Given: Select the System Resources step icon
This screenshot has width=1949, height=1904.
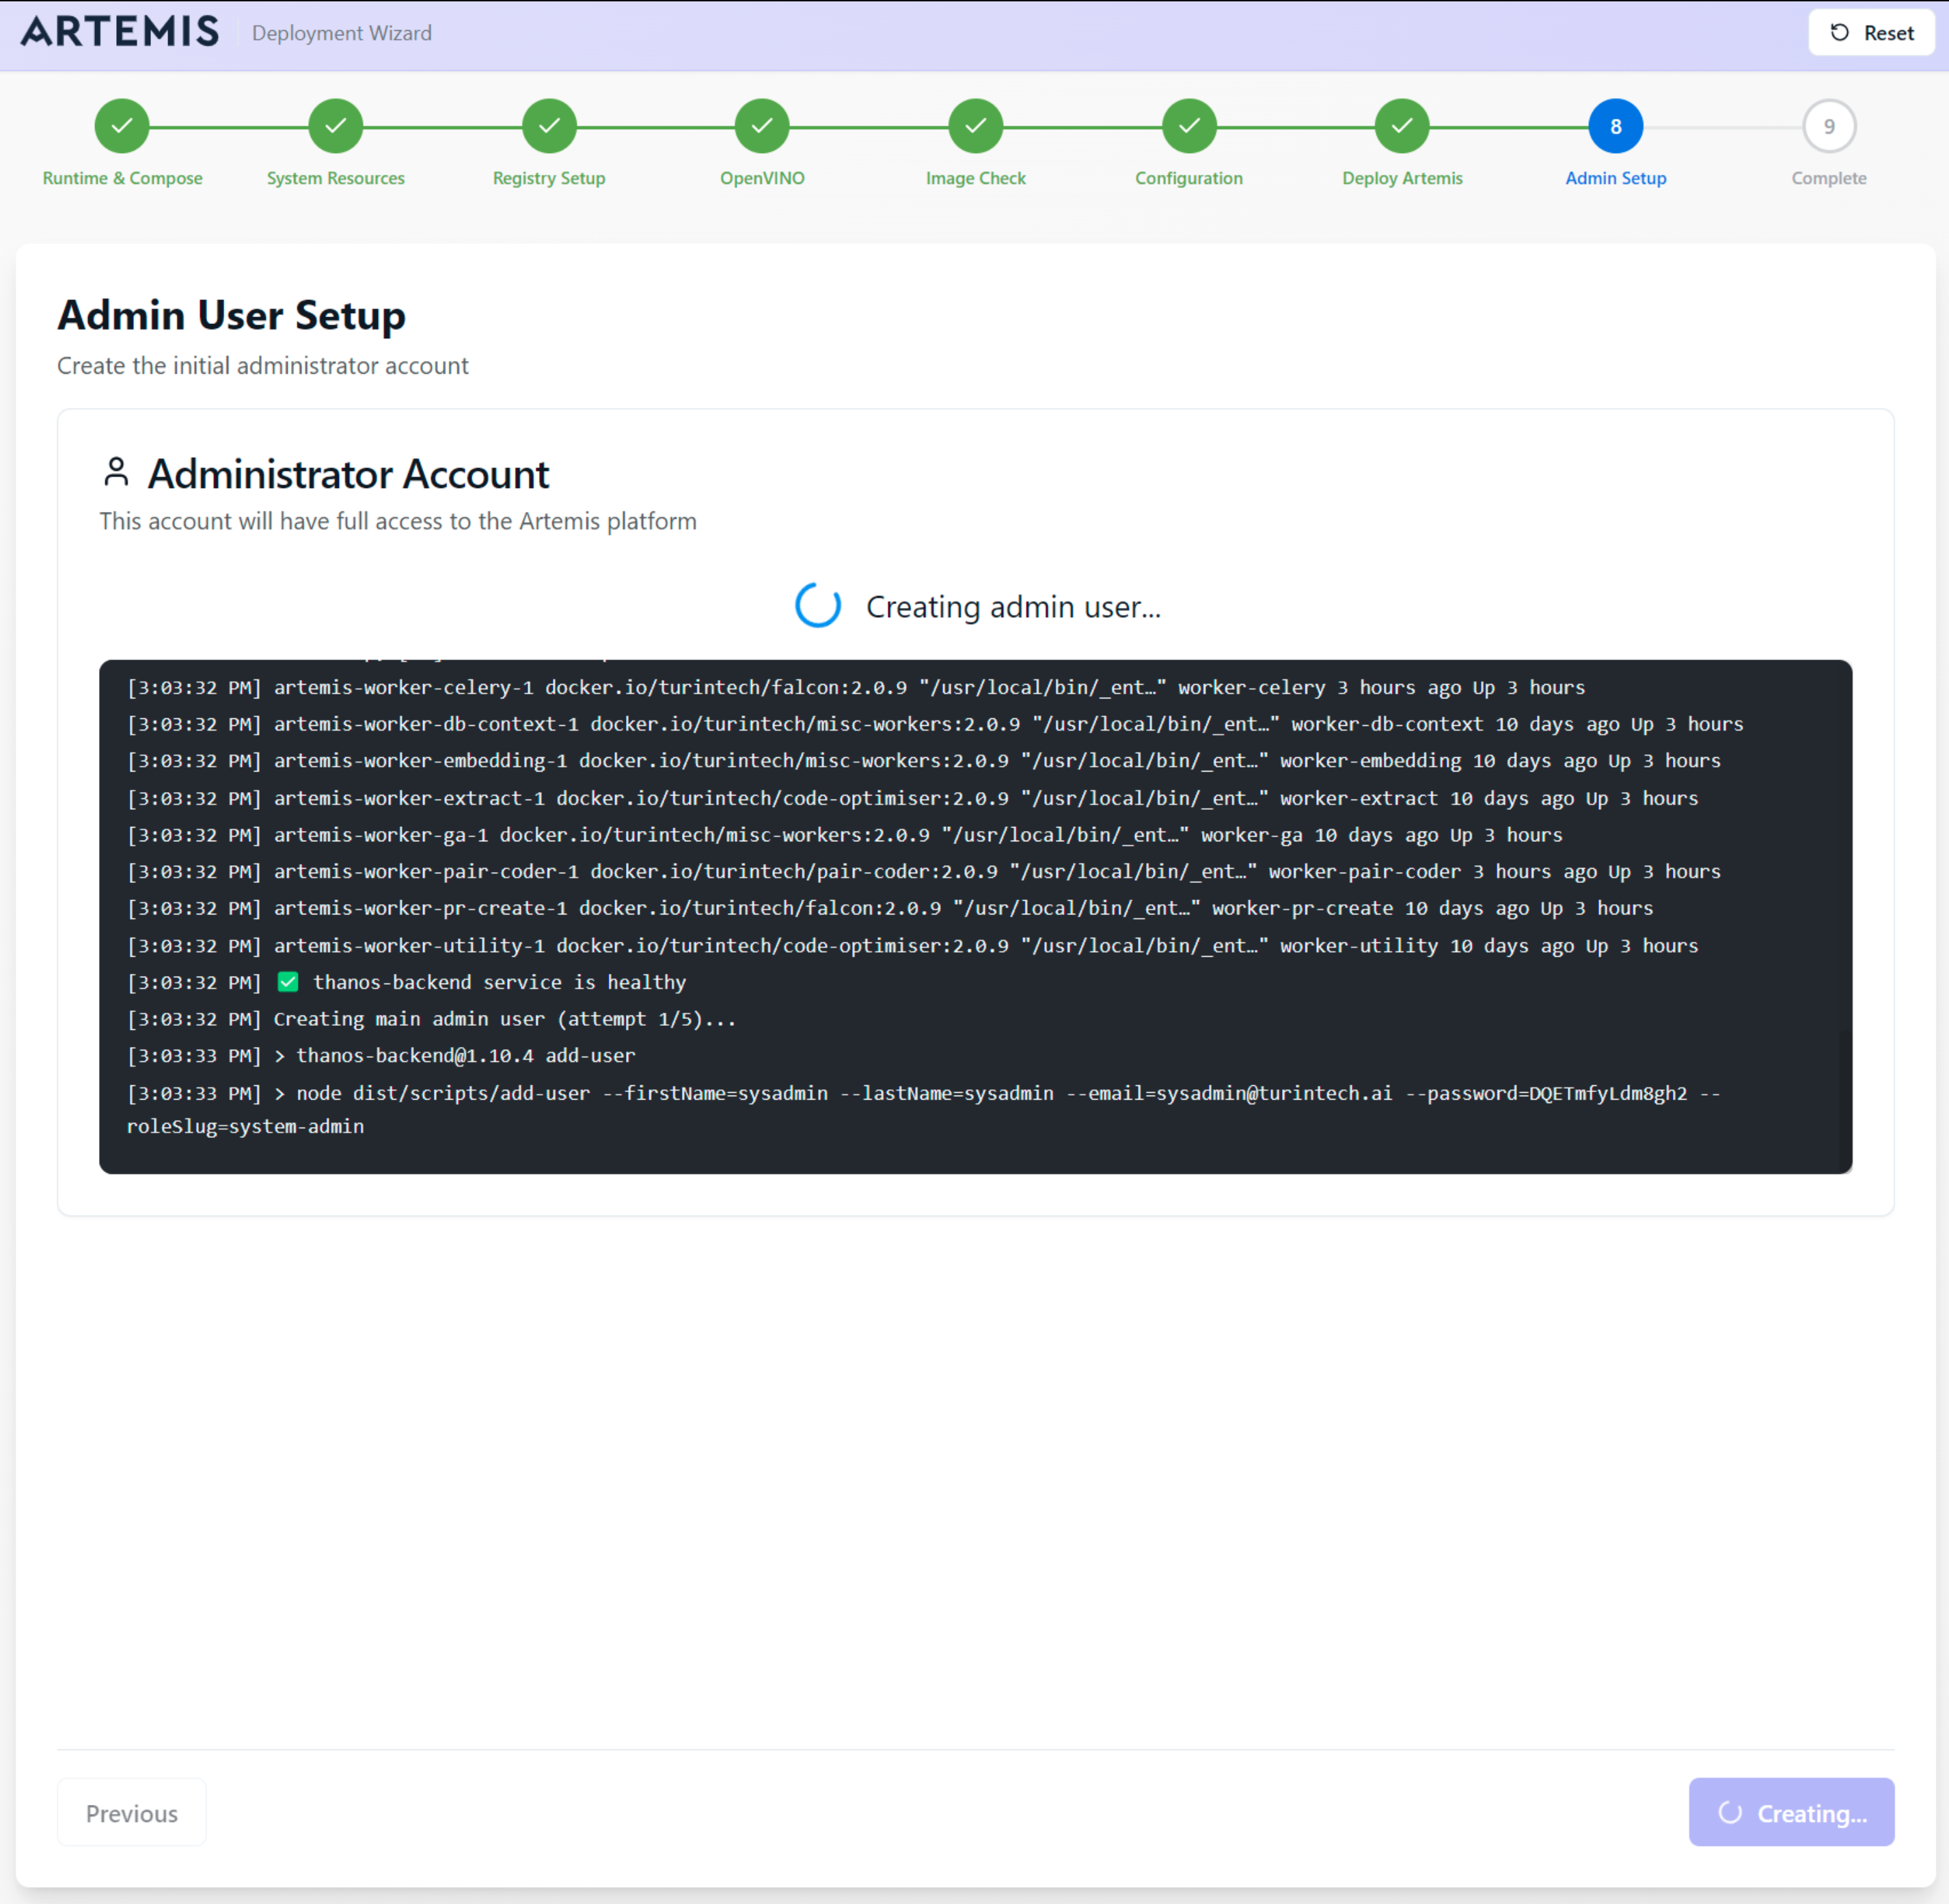Looking at the screenshot, I should (x=335, y=126).
